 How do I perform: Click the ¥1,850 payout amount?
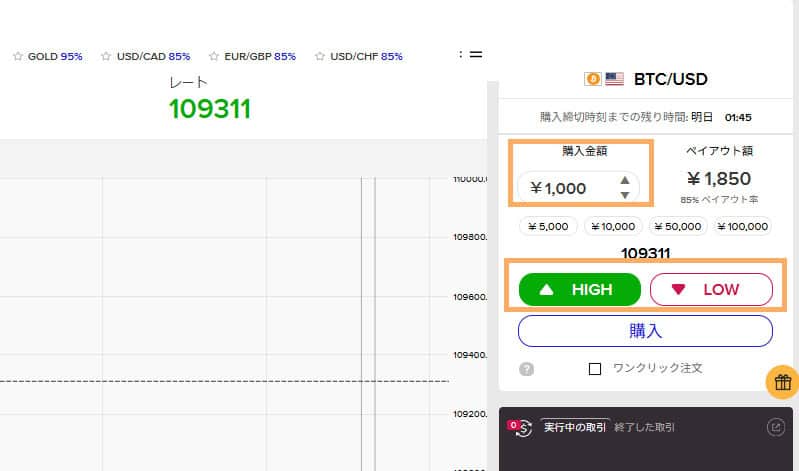(x=719, y=178)
